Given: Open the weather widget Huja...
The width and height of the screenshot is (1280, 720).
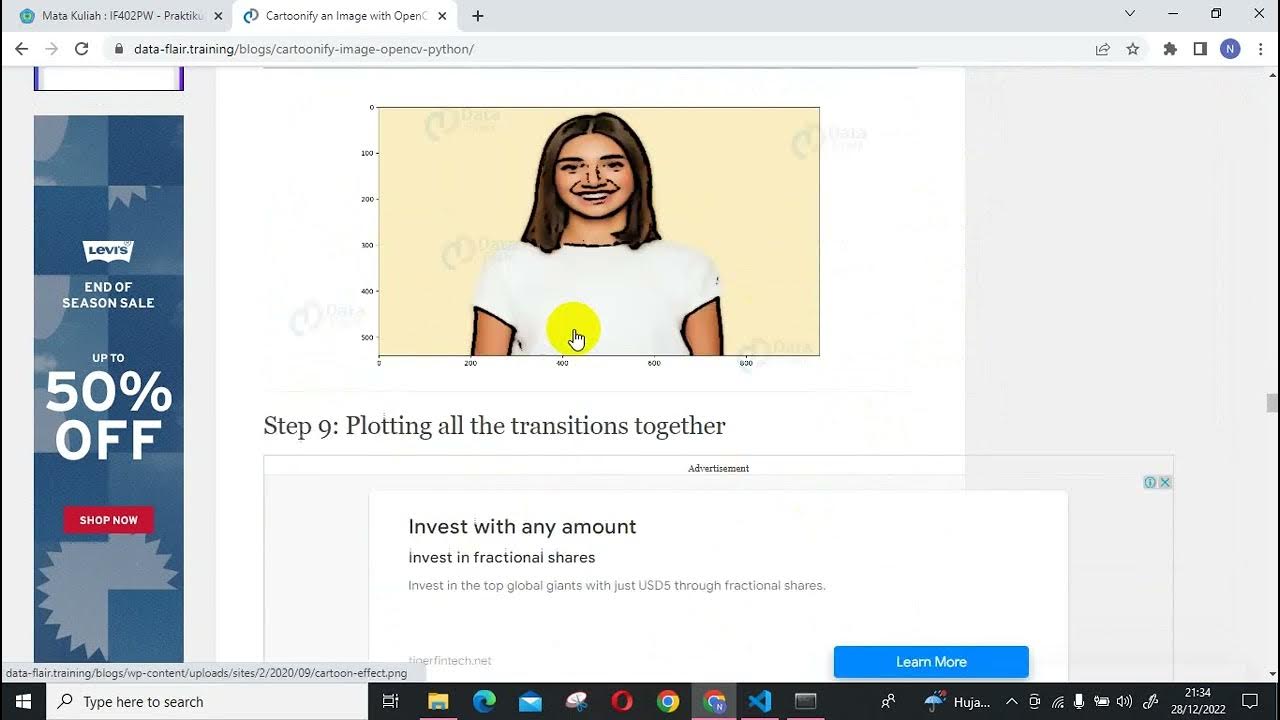Looking at the screenshot, I should tap(957, 701).
